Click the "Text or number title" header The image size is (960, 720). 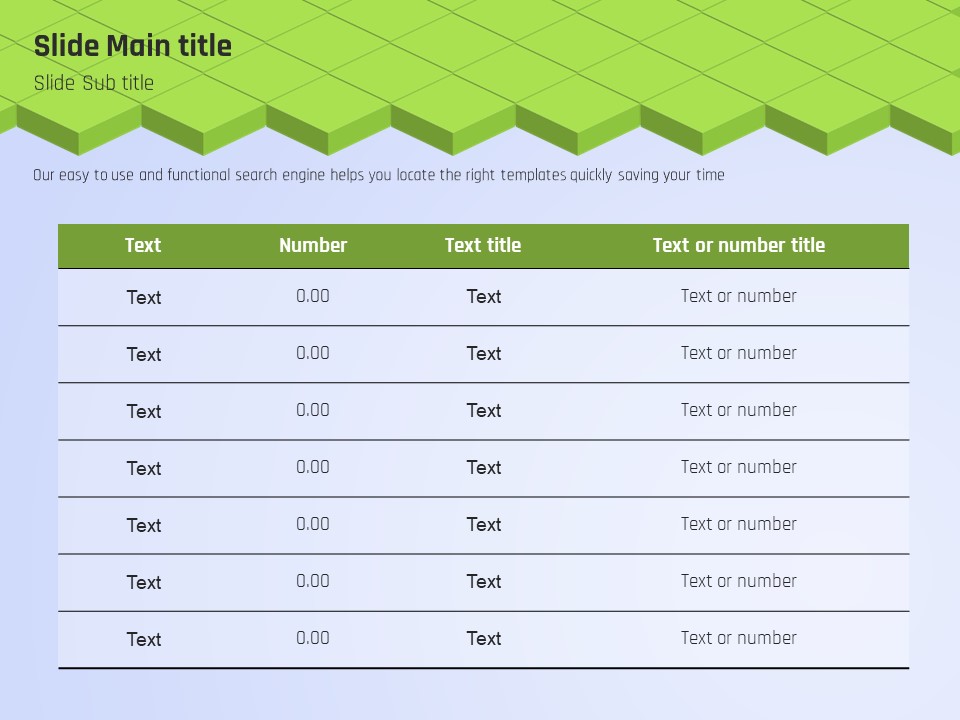(x=739, y=245)
